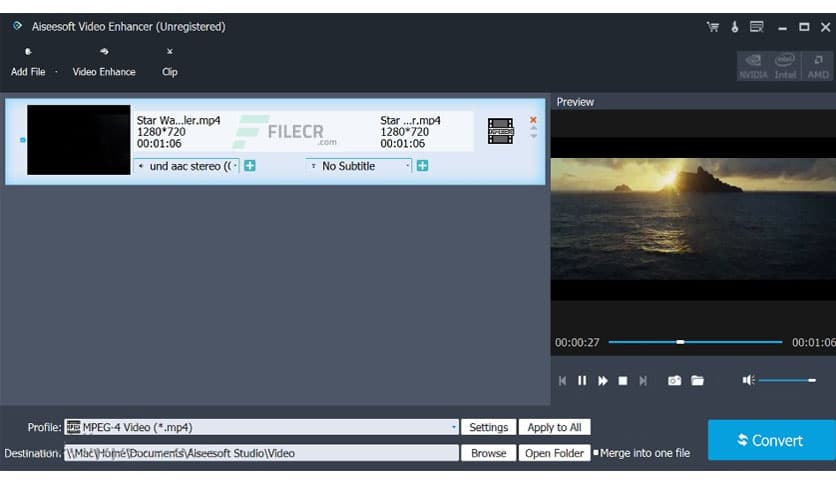Open the audio track dropdown
The height and width of the screenshot is (484, 836).
click(x=186, y=166)
